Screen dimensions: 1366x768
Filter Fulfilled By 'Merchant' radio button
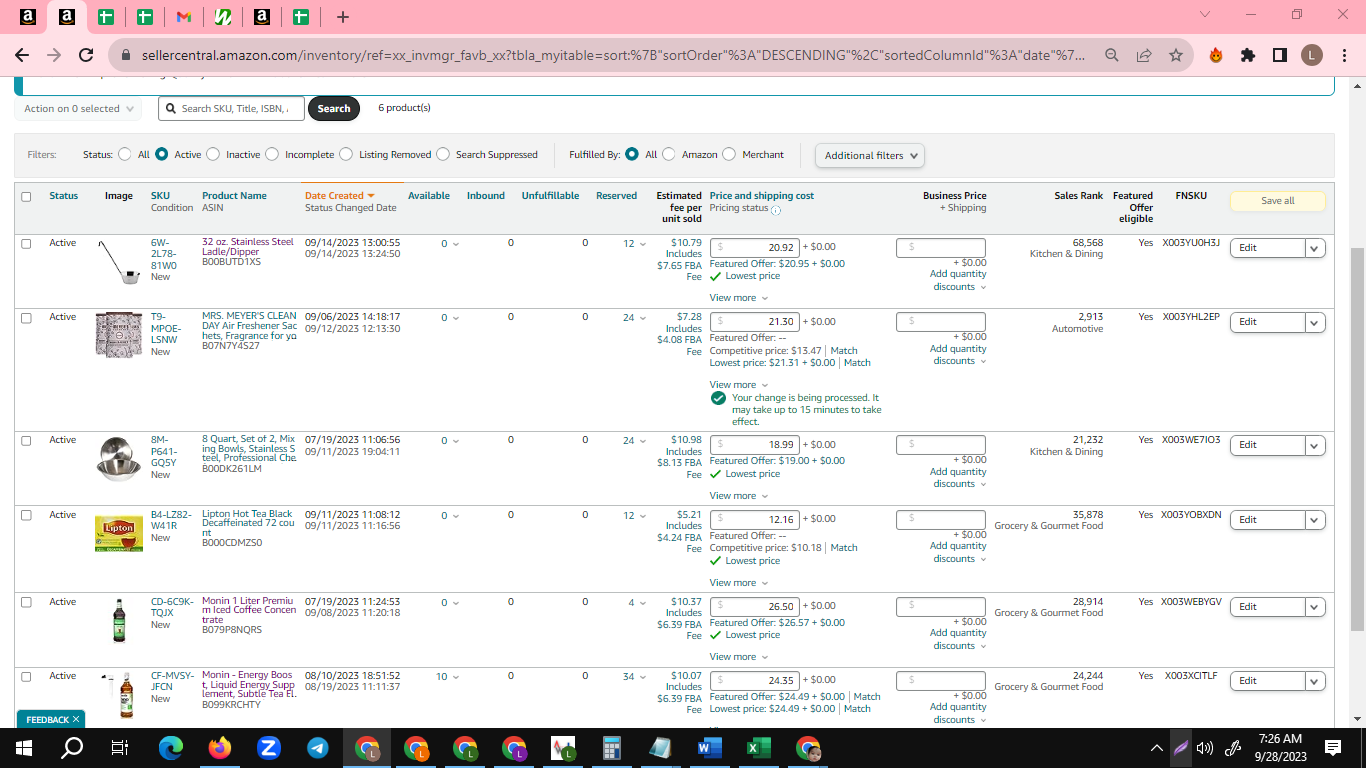tap(729, 155)
